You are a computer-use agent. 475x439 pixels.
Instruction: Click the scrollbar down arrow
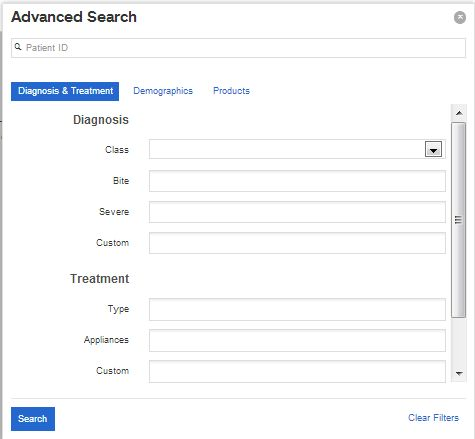tap(459, 373)
